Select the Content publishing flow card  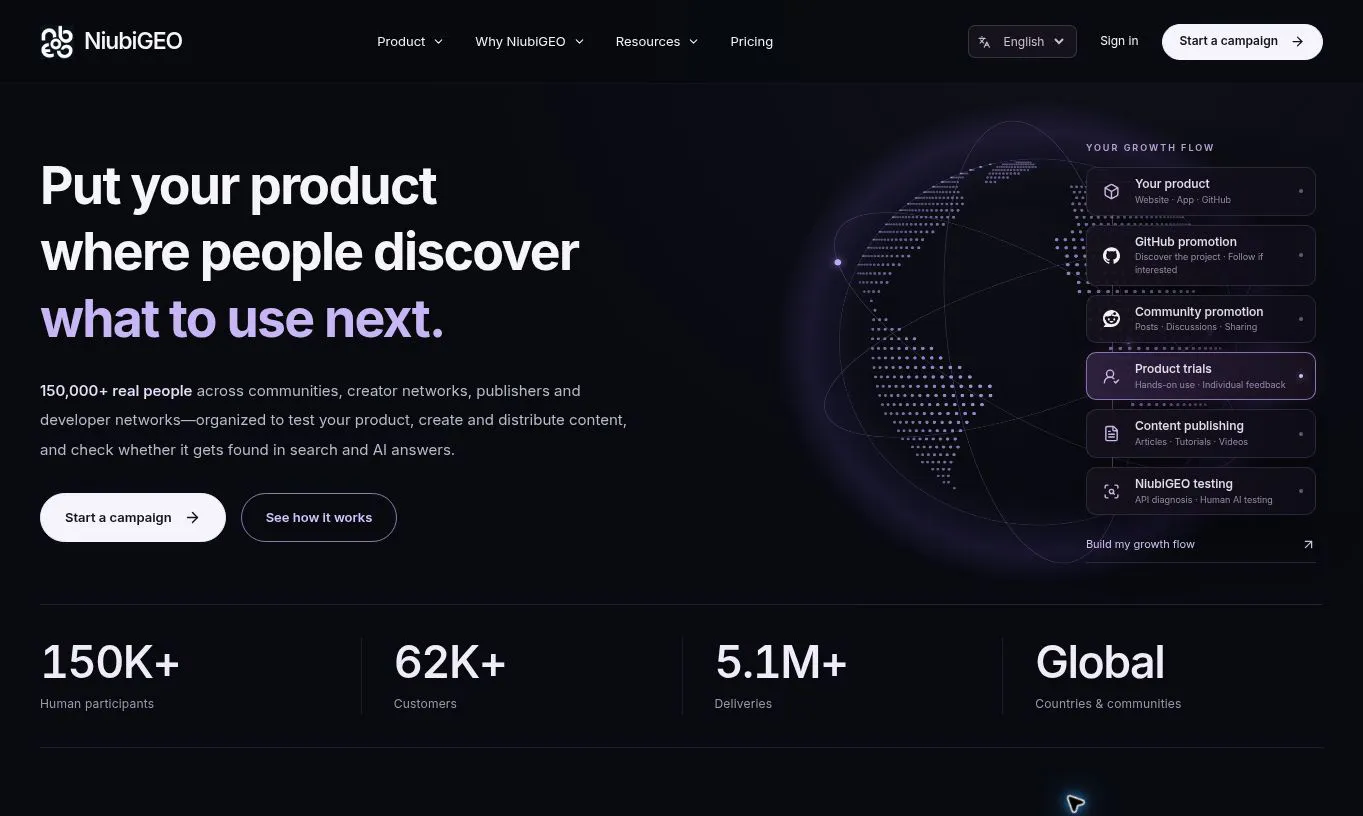click(1200, 433)
